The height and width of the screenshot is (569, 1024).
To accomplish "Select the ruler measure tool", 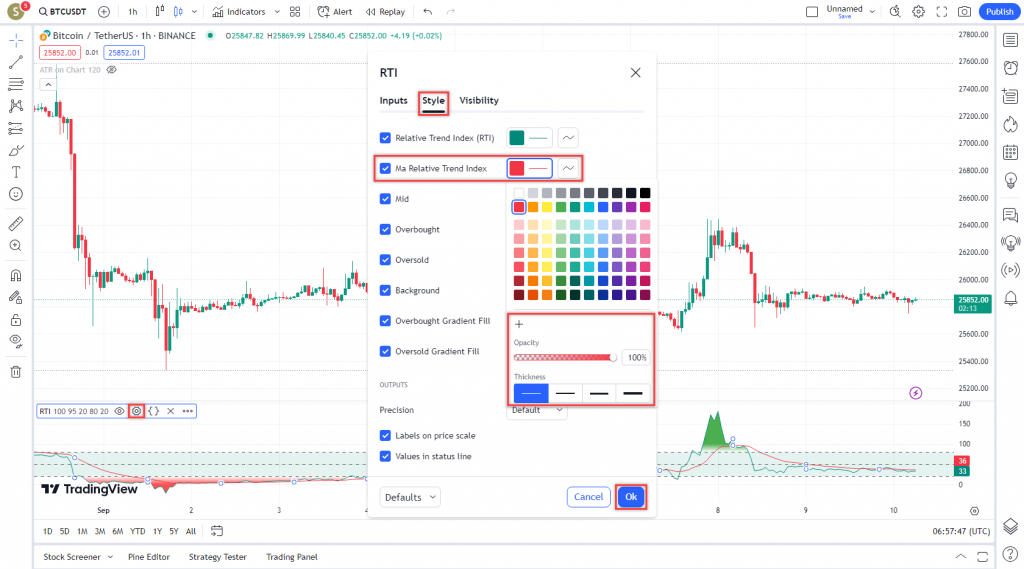I will coord(16,223).
